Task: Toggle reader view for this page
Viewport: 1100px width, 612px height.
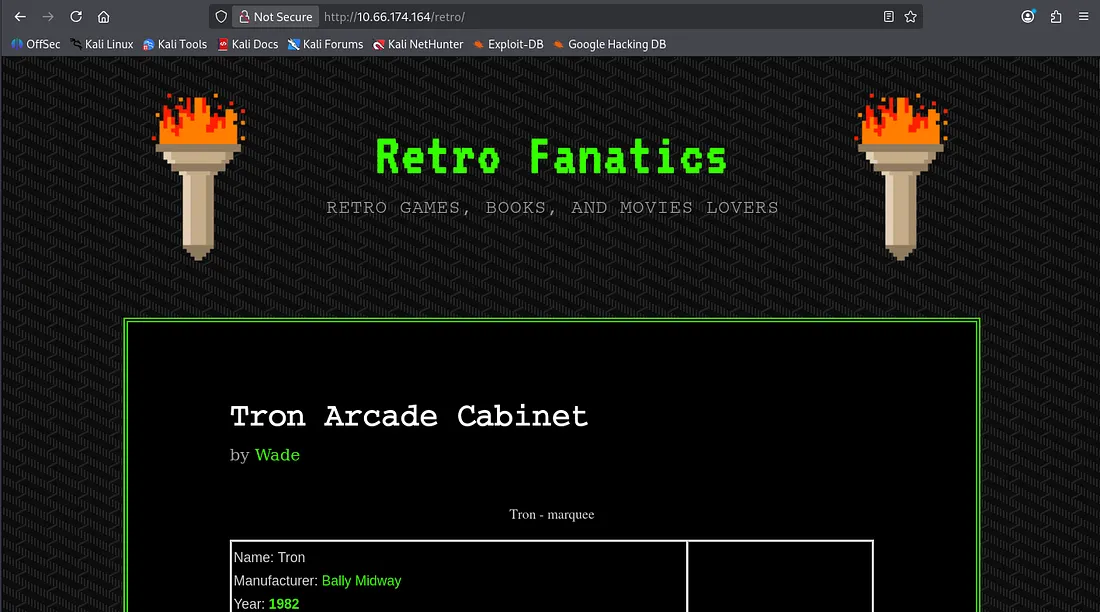Action: click(889, 17)
